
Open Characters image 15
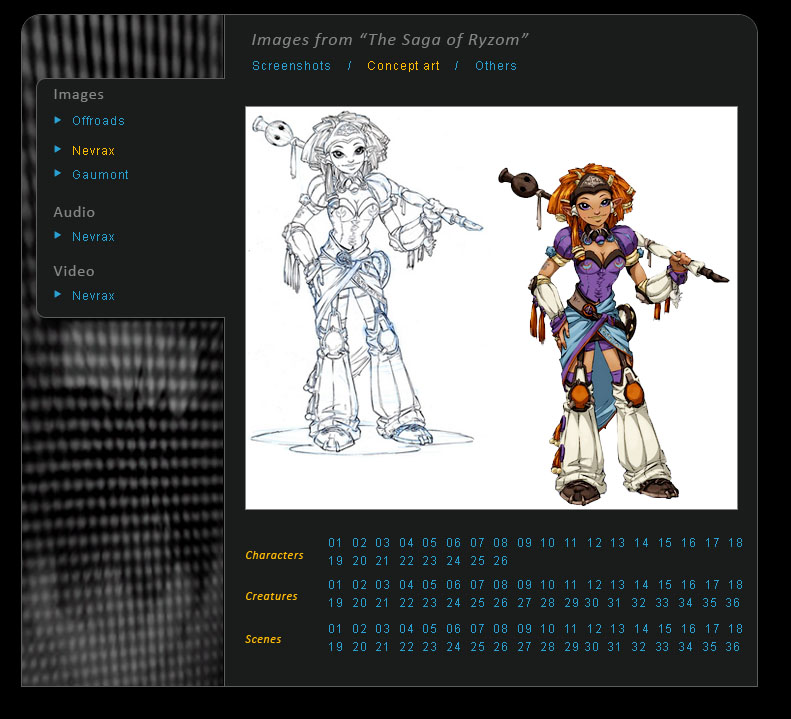665,543
